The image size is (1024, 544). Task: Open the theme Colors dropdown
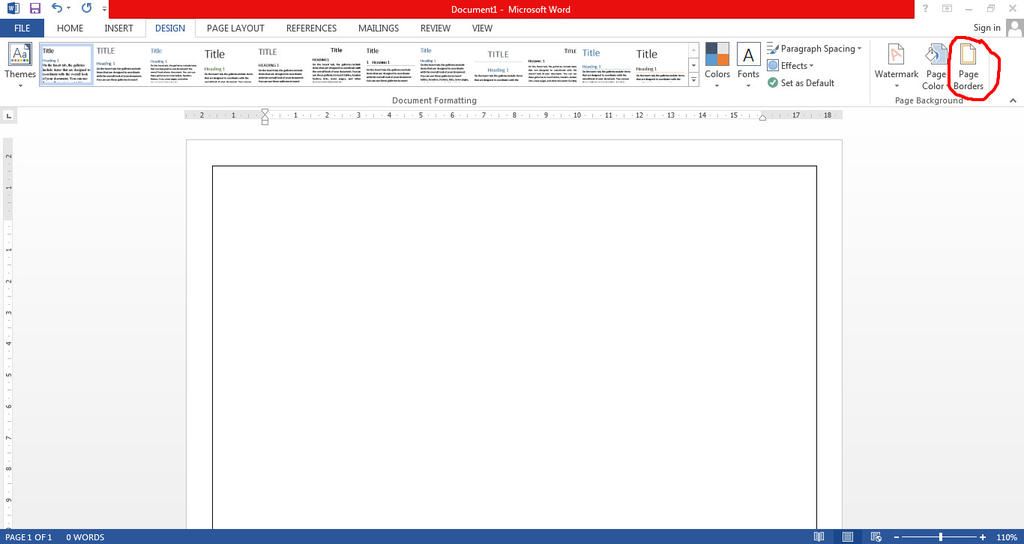click(717, 65)
